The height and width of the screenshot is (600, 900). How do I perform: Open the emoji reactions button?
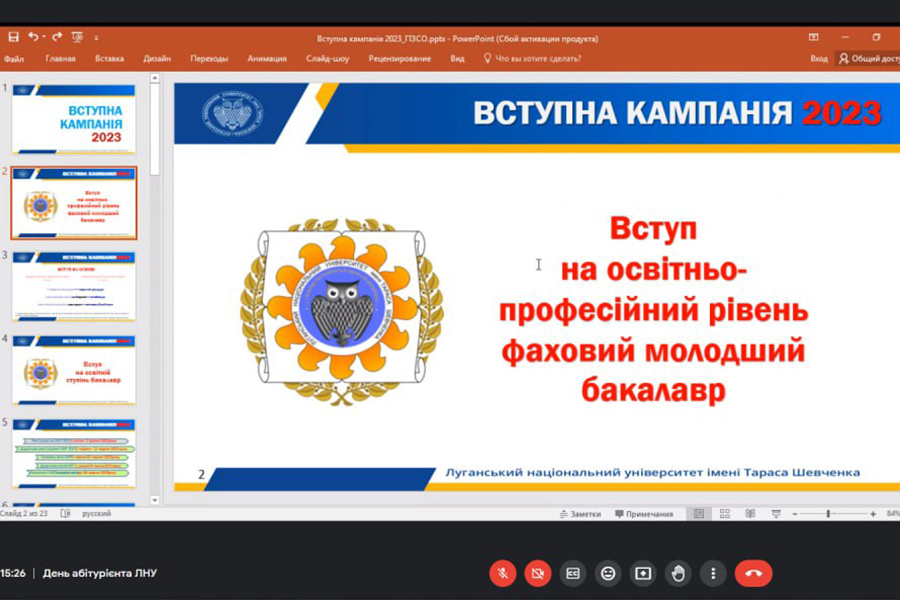608,573
